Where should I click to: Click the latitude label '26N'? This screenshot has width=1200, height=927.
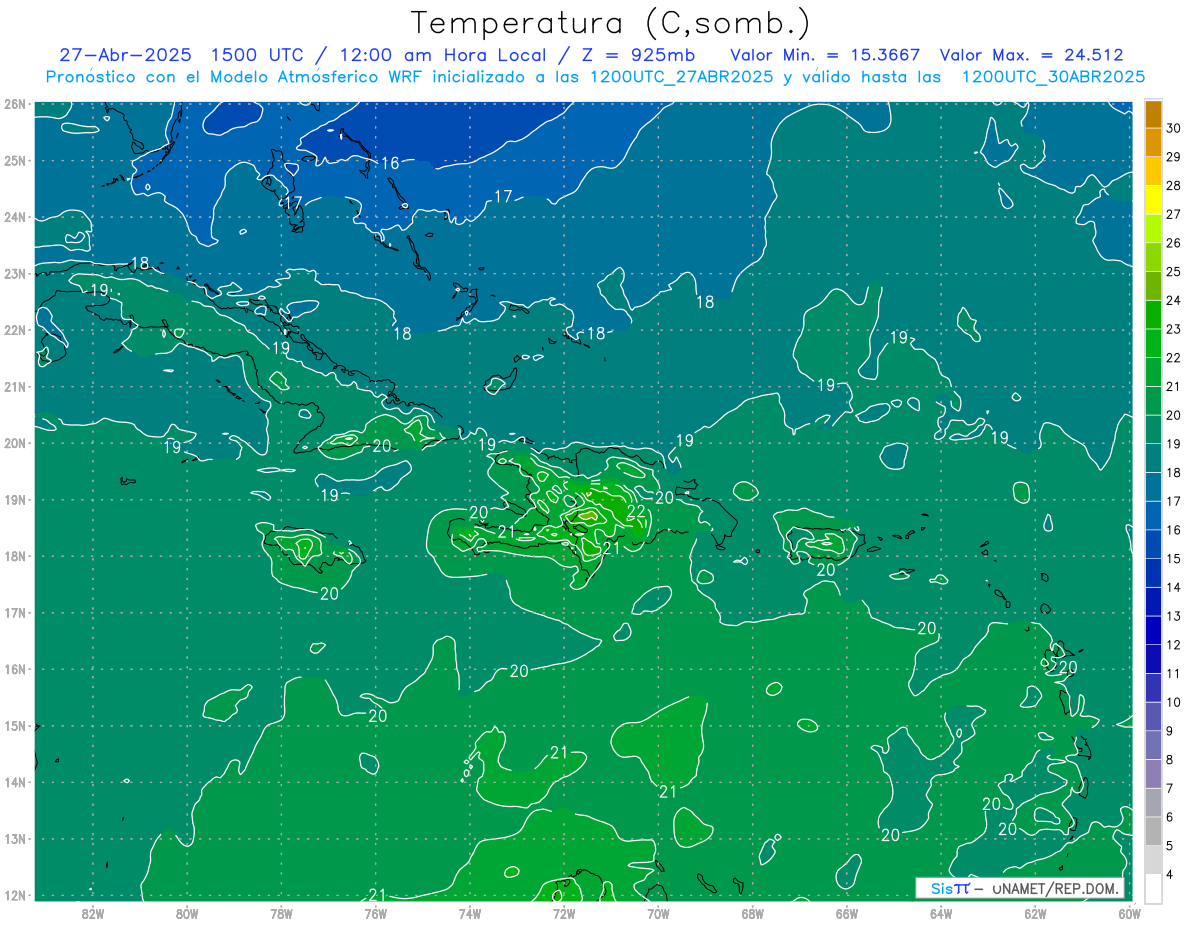14,104
